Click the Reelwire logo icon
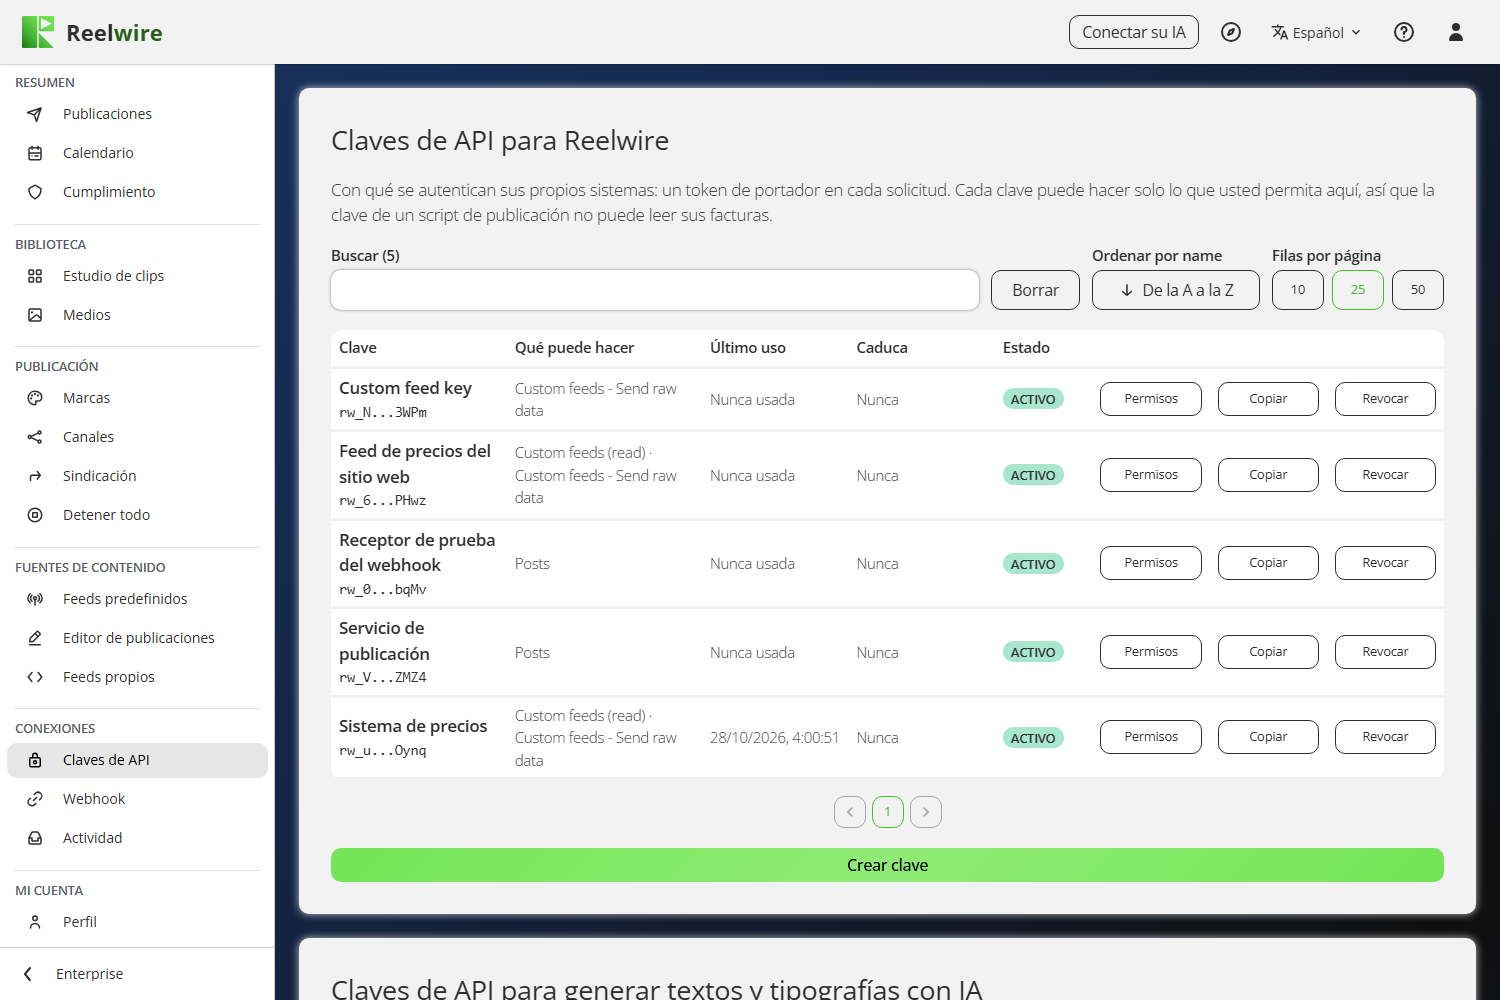 click(x=38, y=32)
